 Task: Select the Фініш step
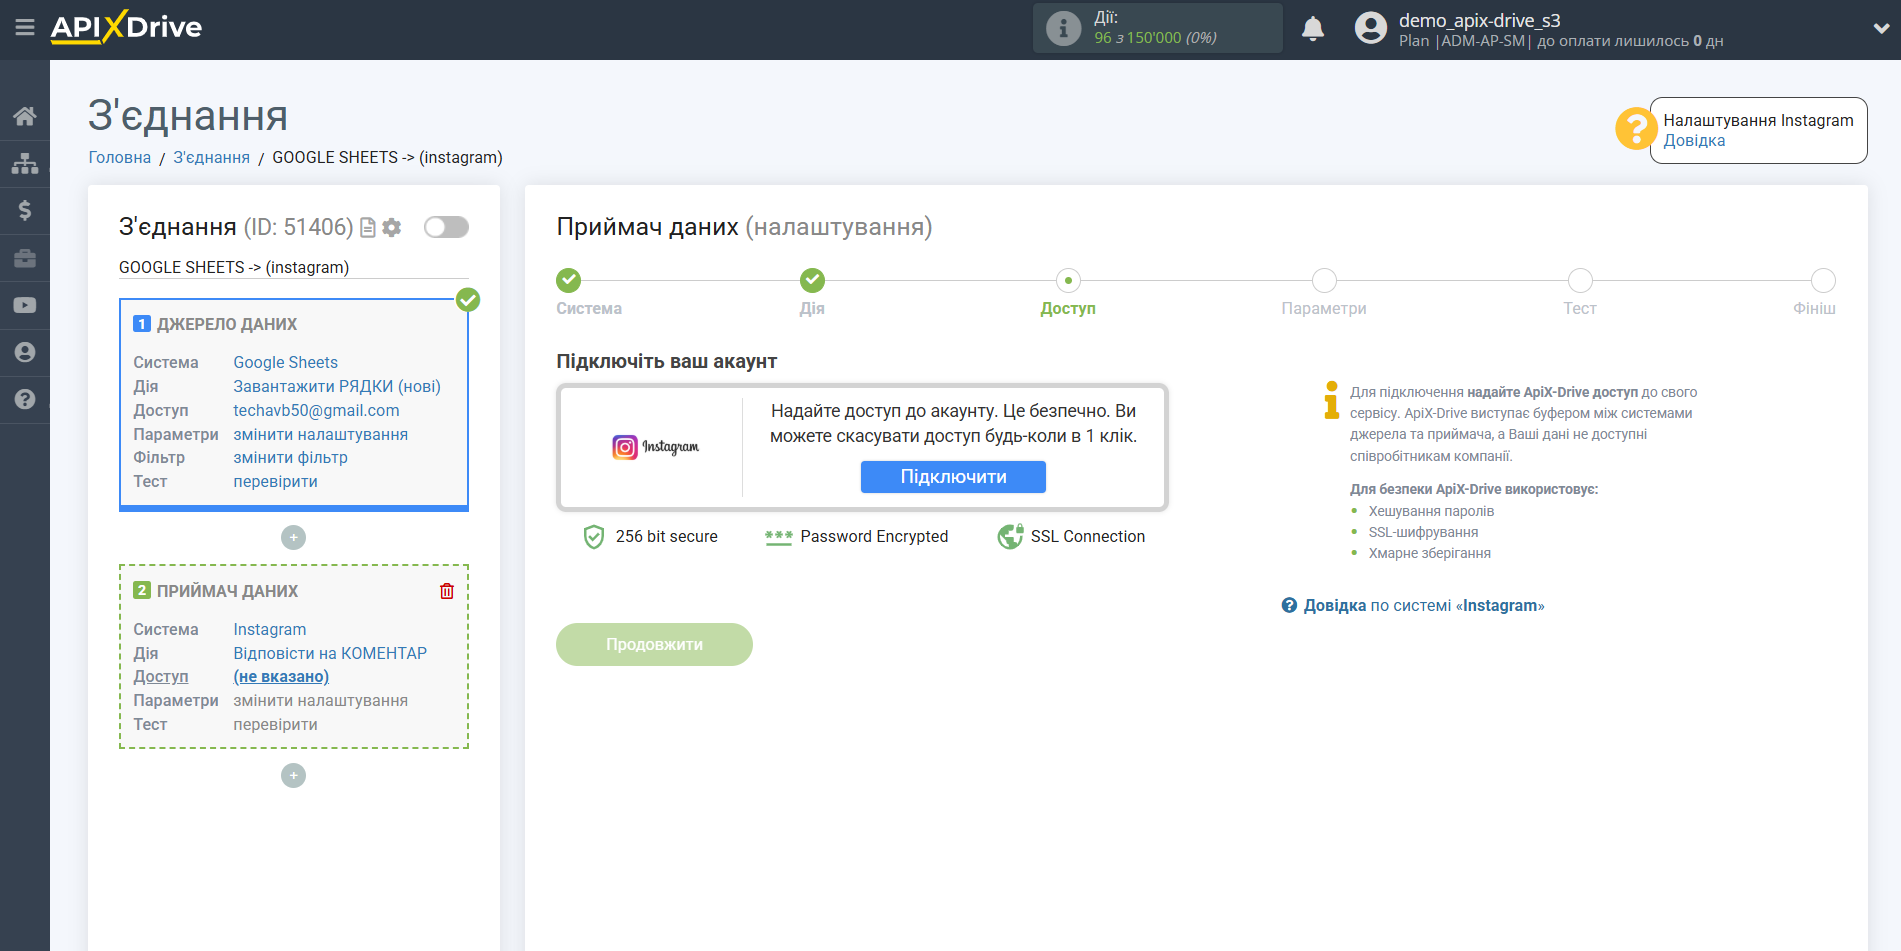pyautogui.click(x=1823, y=281)
